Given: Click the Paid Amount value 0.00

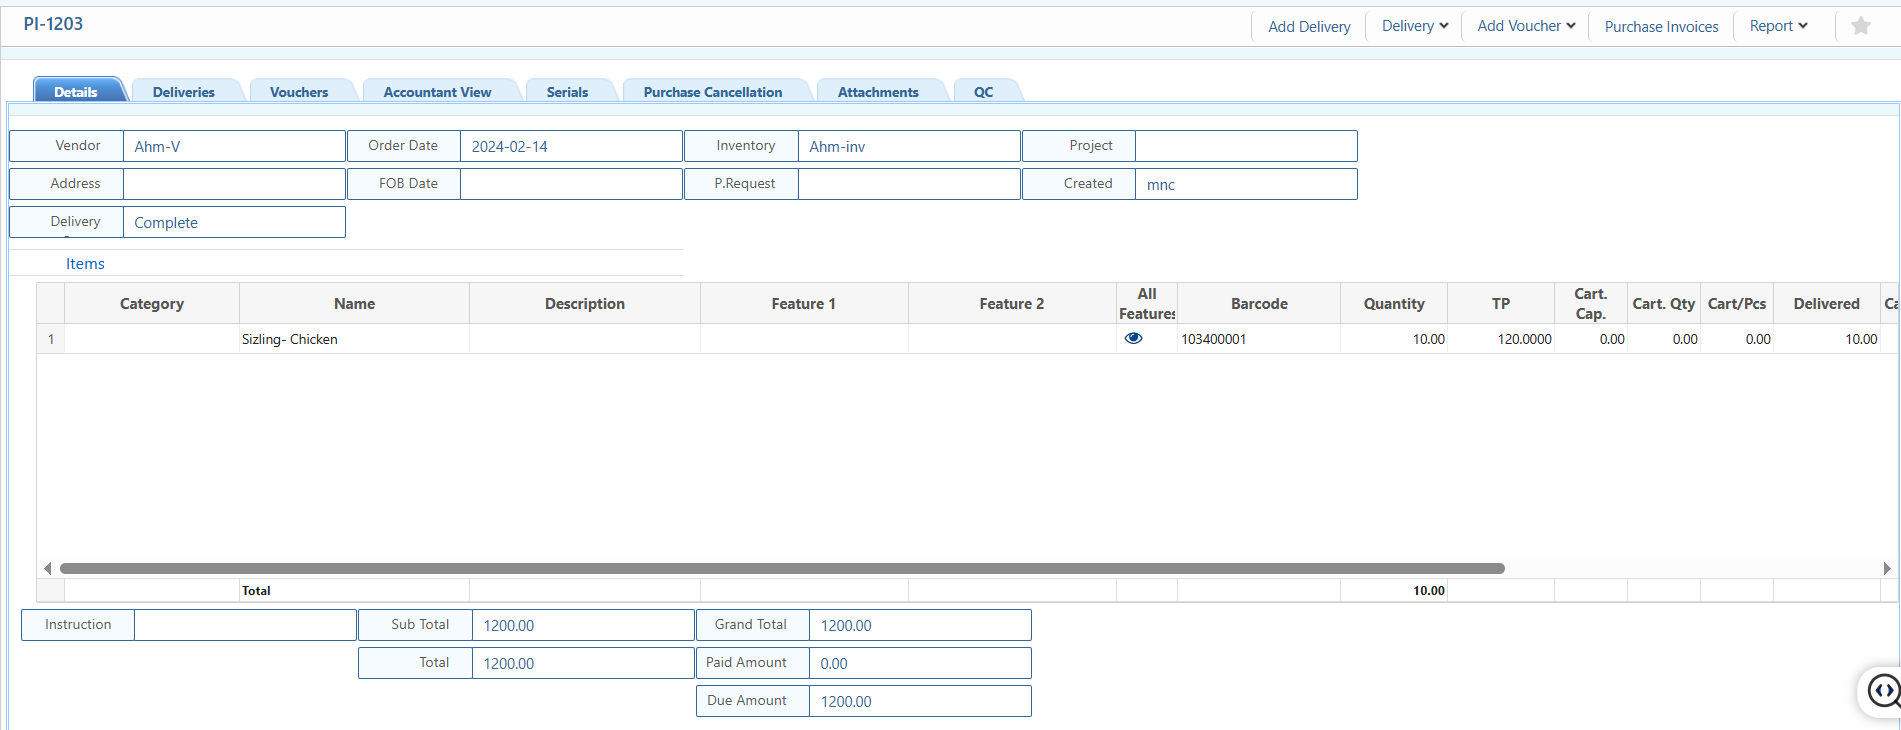Looking at the screenshot, I should [x=920, y=663].
